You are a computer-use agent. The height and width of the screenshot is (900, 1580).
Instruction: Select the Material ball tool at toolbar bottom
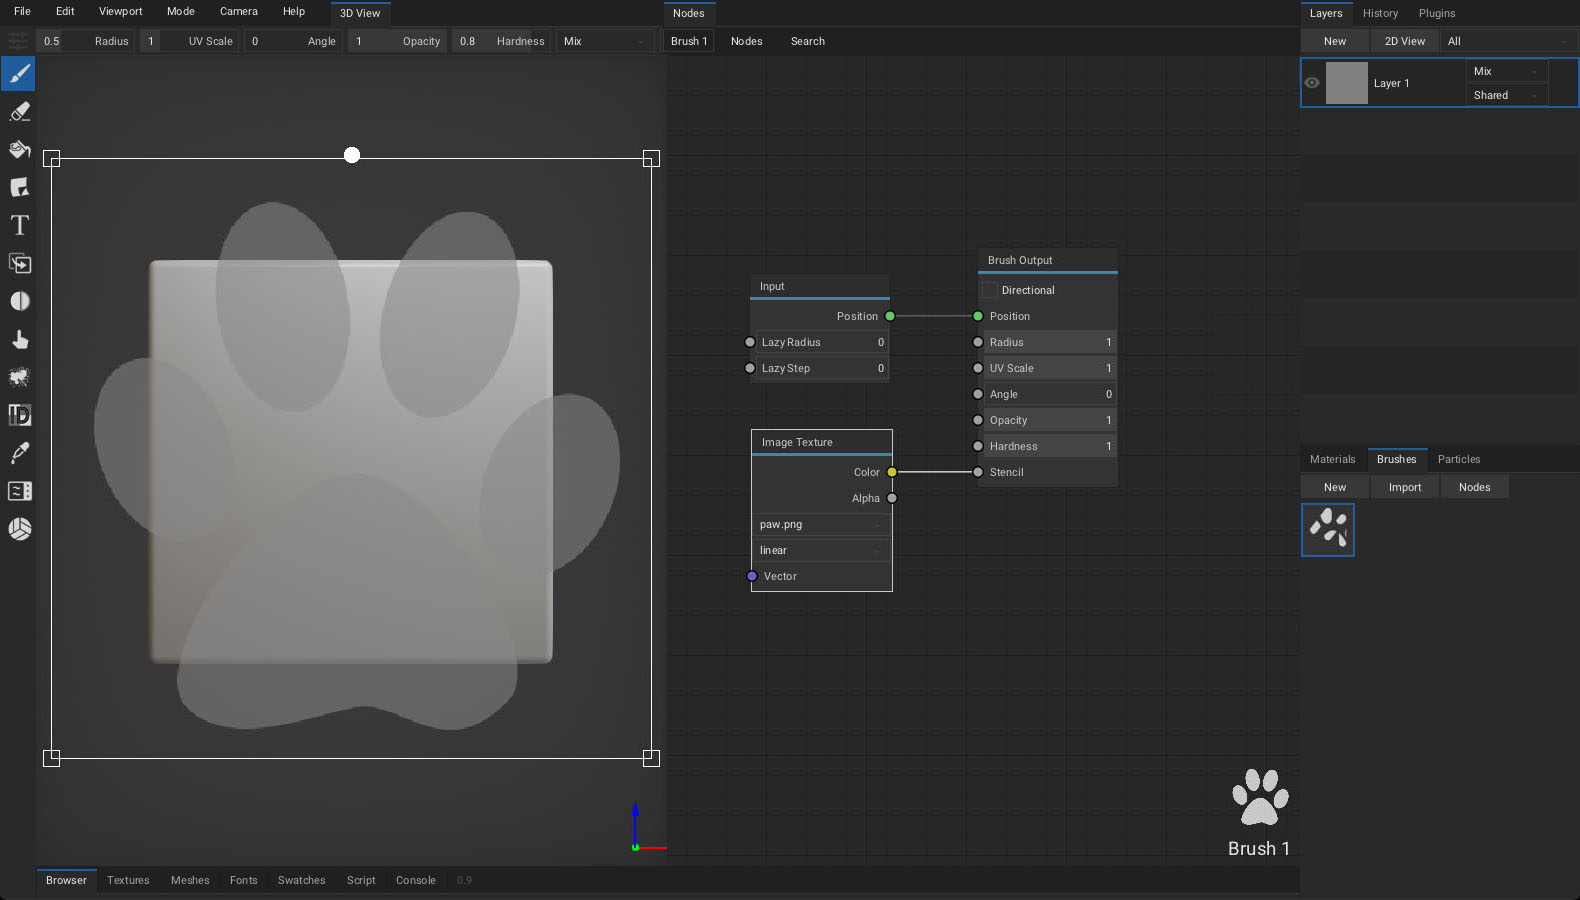[x=19, y=529]
